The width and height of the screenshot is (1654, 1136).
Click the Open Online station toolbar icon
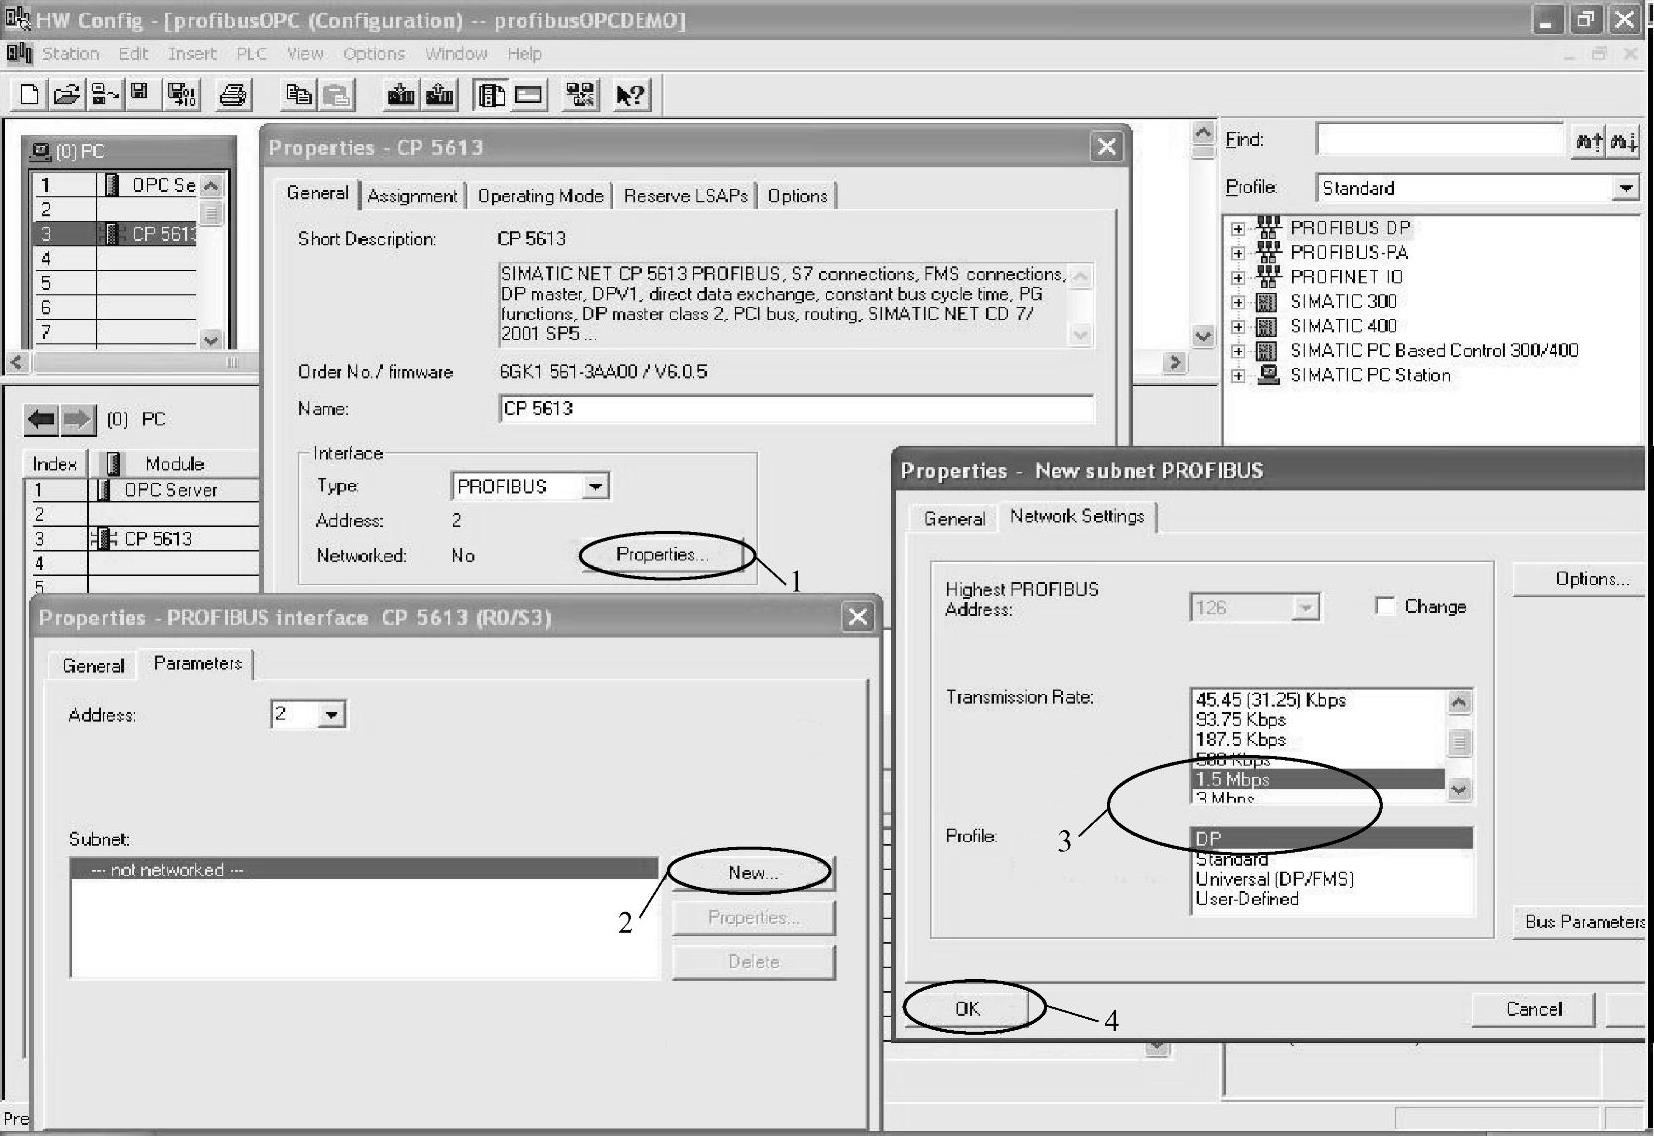click(105, 95)
